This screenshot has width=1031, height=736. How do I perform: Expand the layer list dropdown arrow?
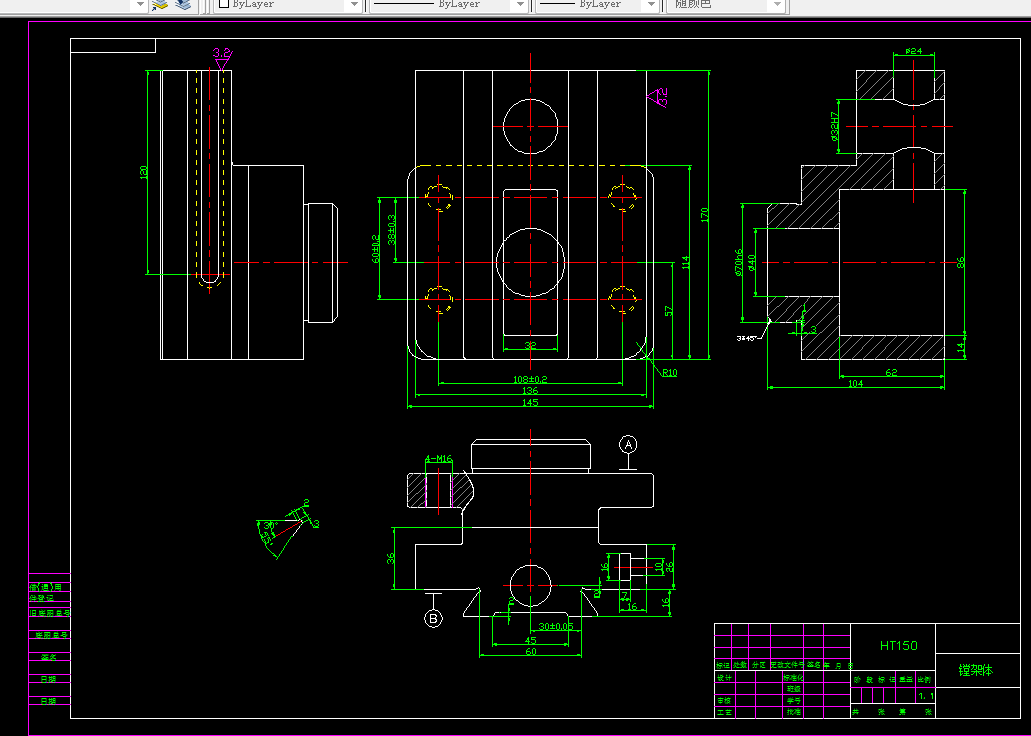tap(139, 5)
